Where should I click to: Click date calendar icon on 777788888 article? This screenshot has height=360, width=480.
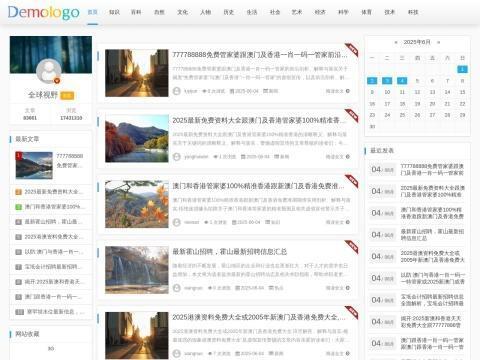point(232,91)
